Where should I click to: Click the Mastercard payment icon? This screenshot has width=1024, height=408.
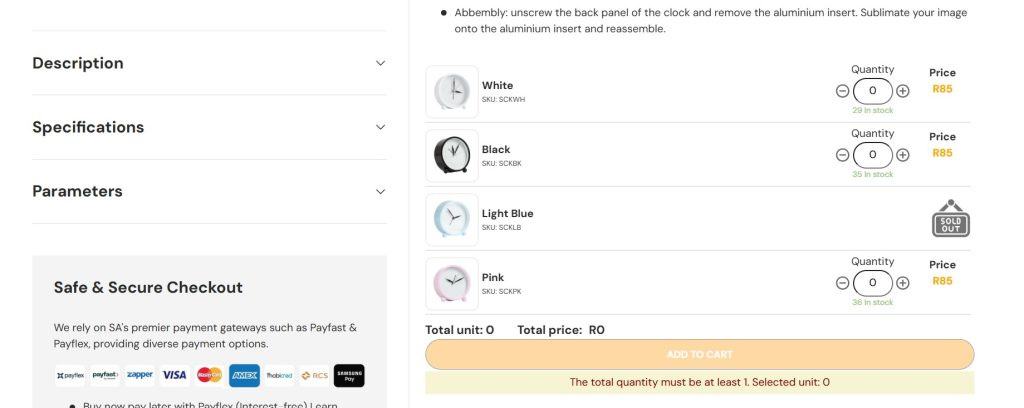coord(209,376)
